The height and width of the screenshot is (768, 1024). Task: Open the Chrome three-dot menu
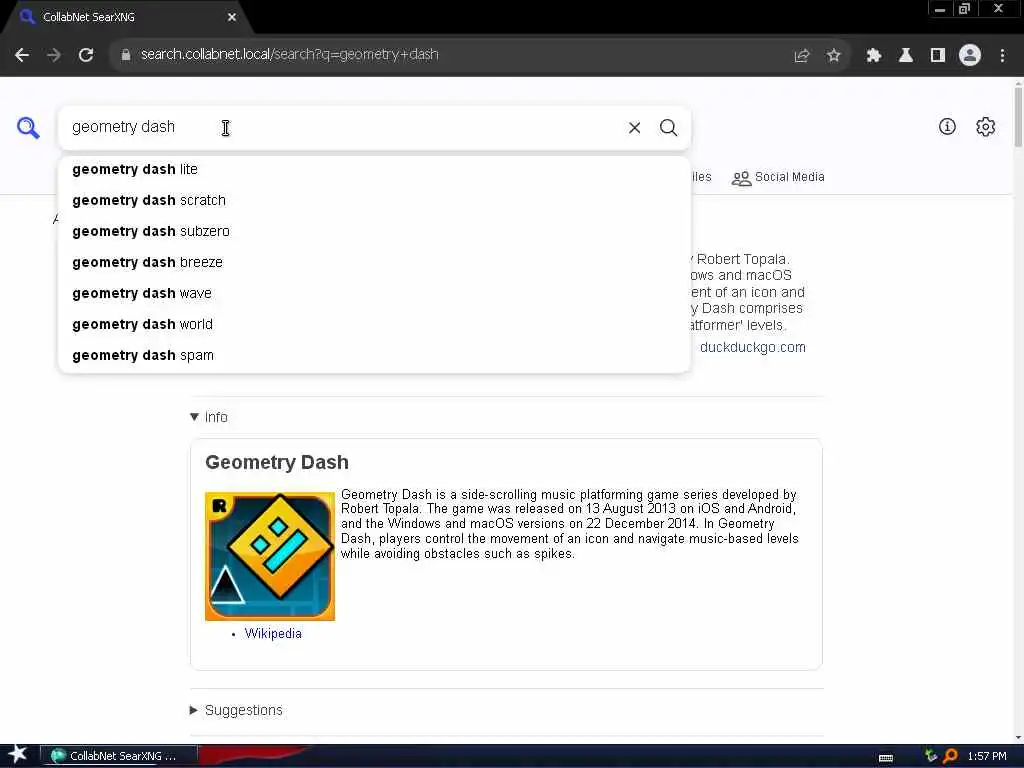[x=1002, y=56]
